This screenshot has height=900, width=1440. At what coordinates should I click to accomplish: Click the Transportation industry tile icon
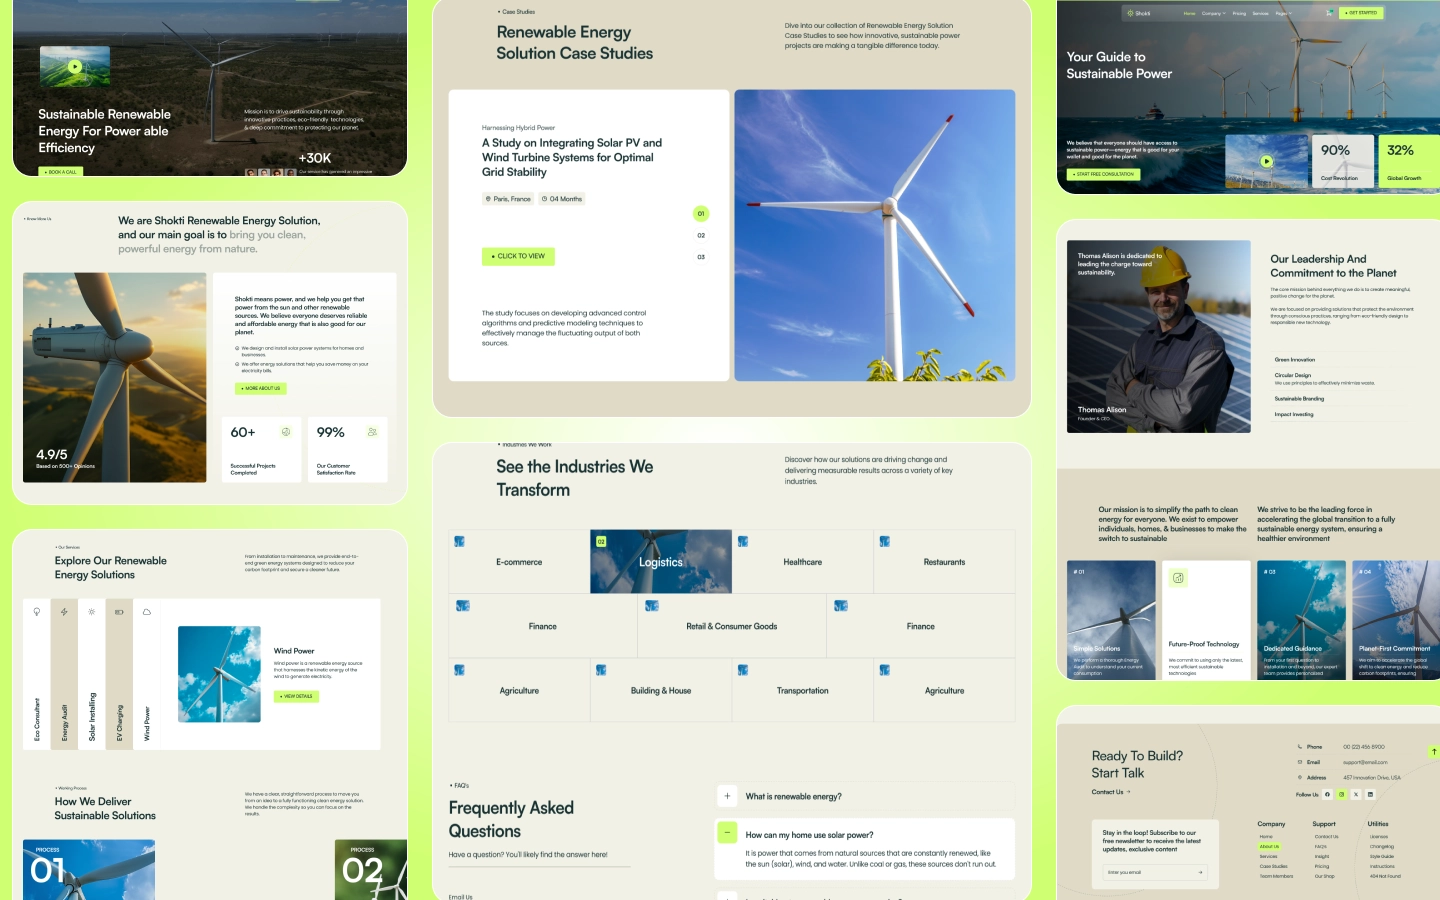pyautogui.click(x=743, y=670)
